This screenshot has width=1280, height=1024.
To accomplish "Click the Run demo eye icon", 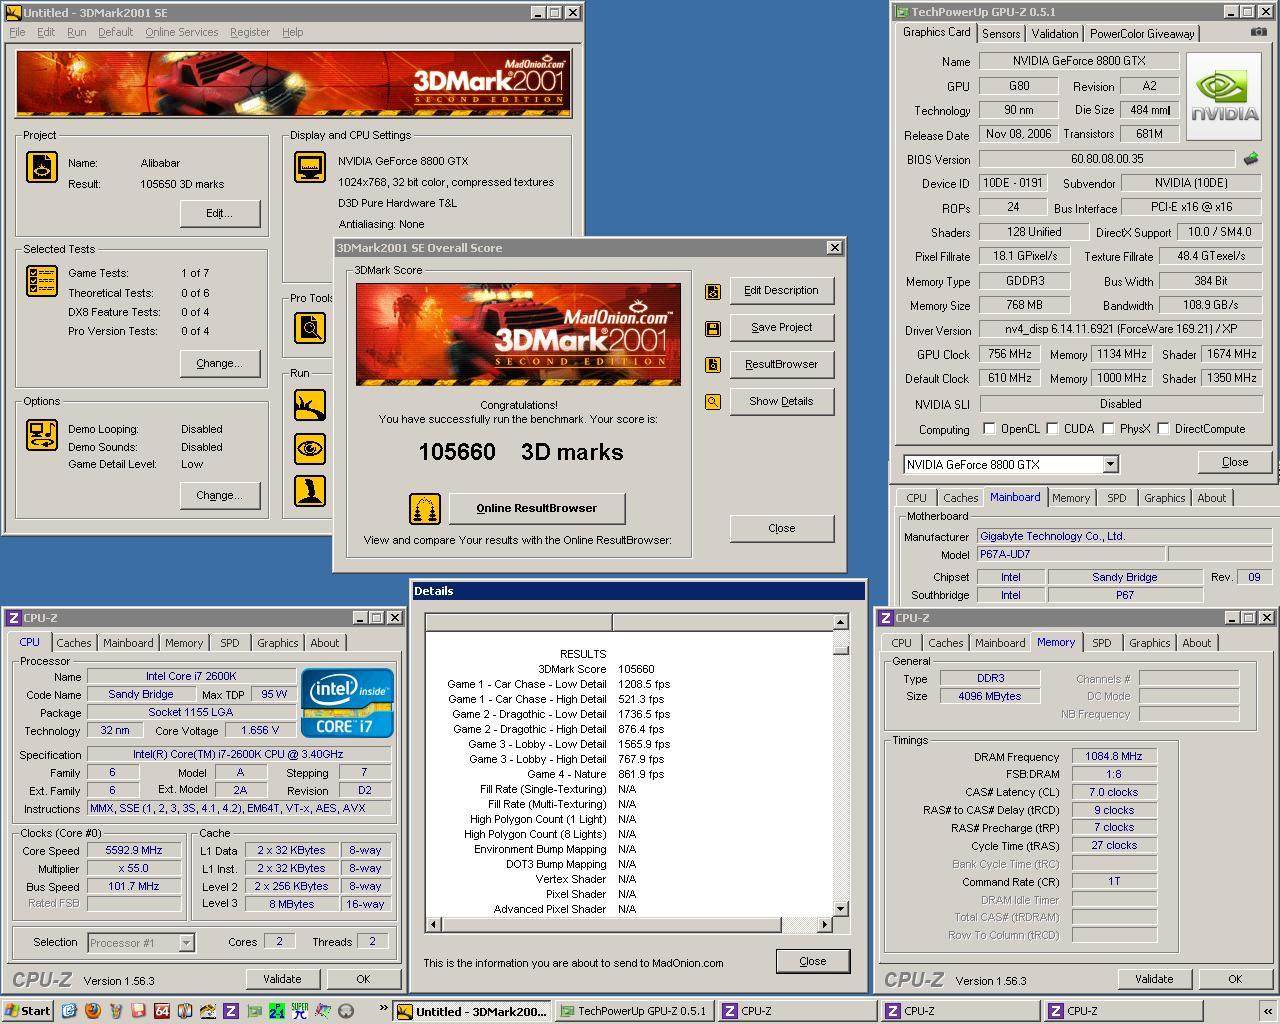I will pos(309,448).
